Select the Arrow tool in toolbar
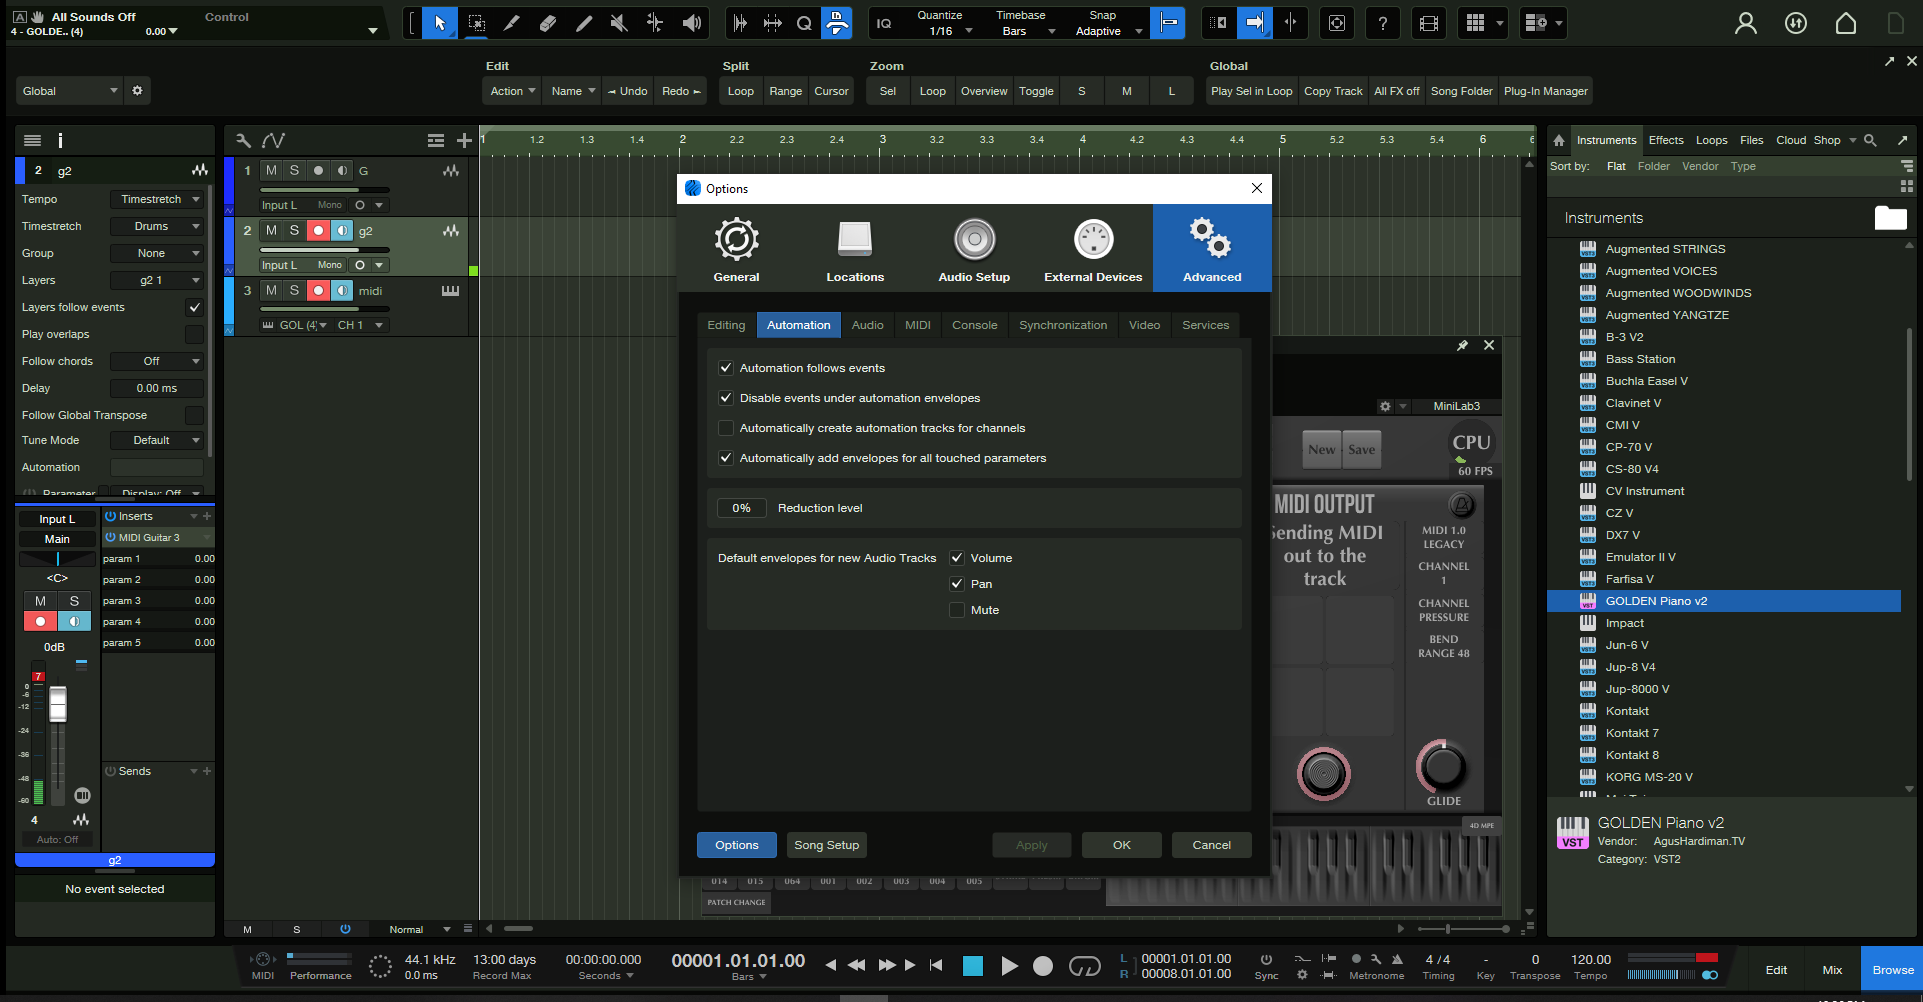Image resolution: width=1923 pixels, height=1002 pixels. pos(440,23)
